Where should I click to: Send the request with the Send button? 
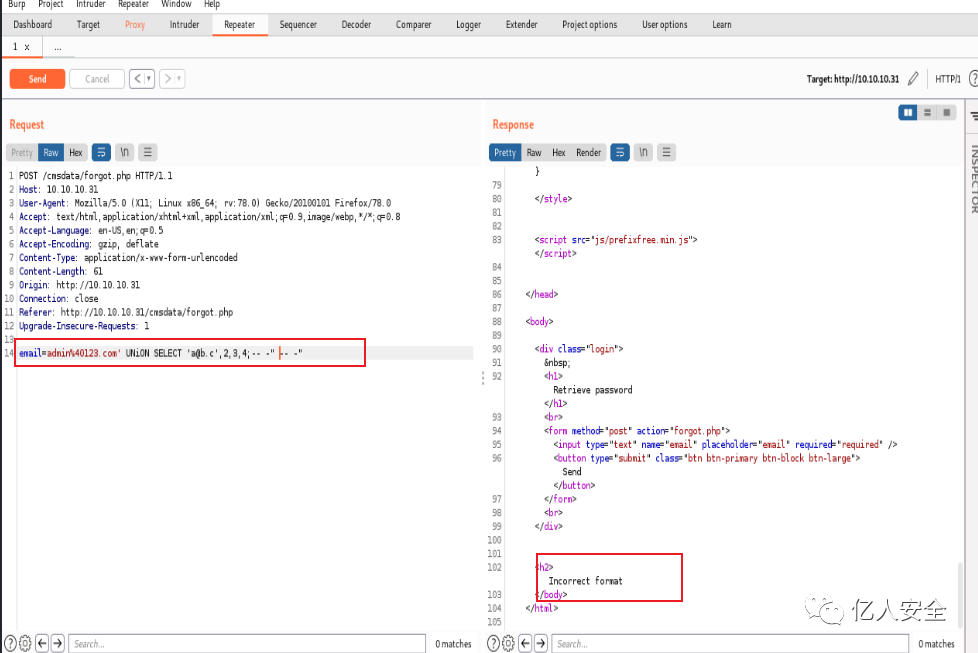pyautogui.click(x=37, y=79)
